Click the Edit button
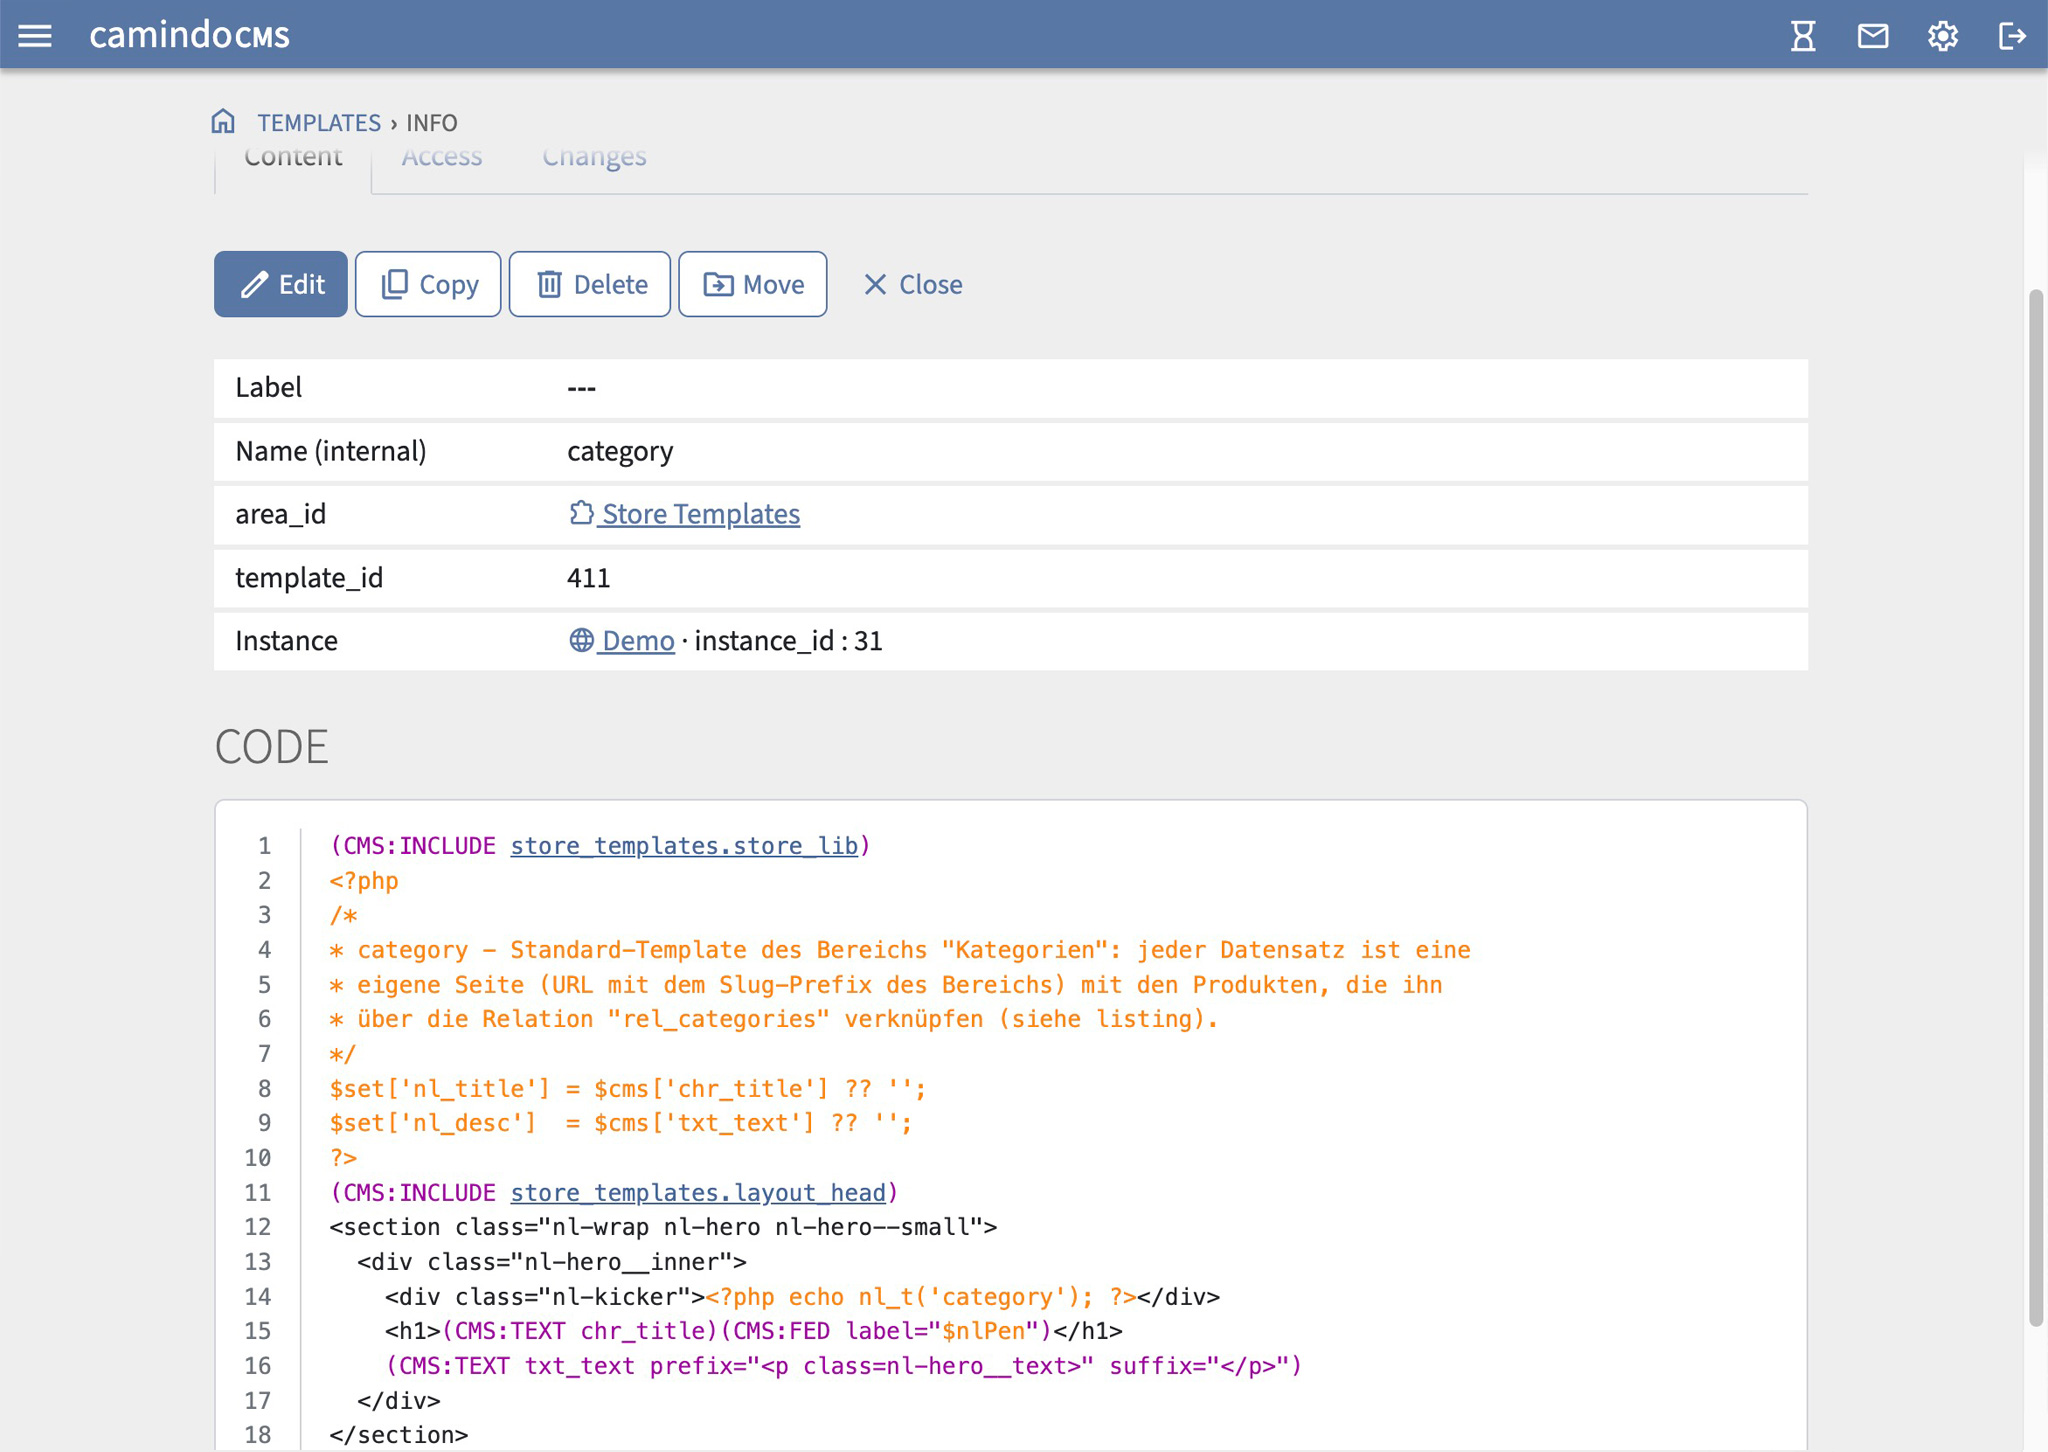The width and height of the screenshot is (2048, 1452). pos(281,284)
